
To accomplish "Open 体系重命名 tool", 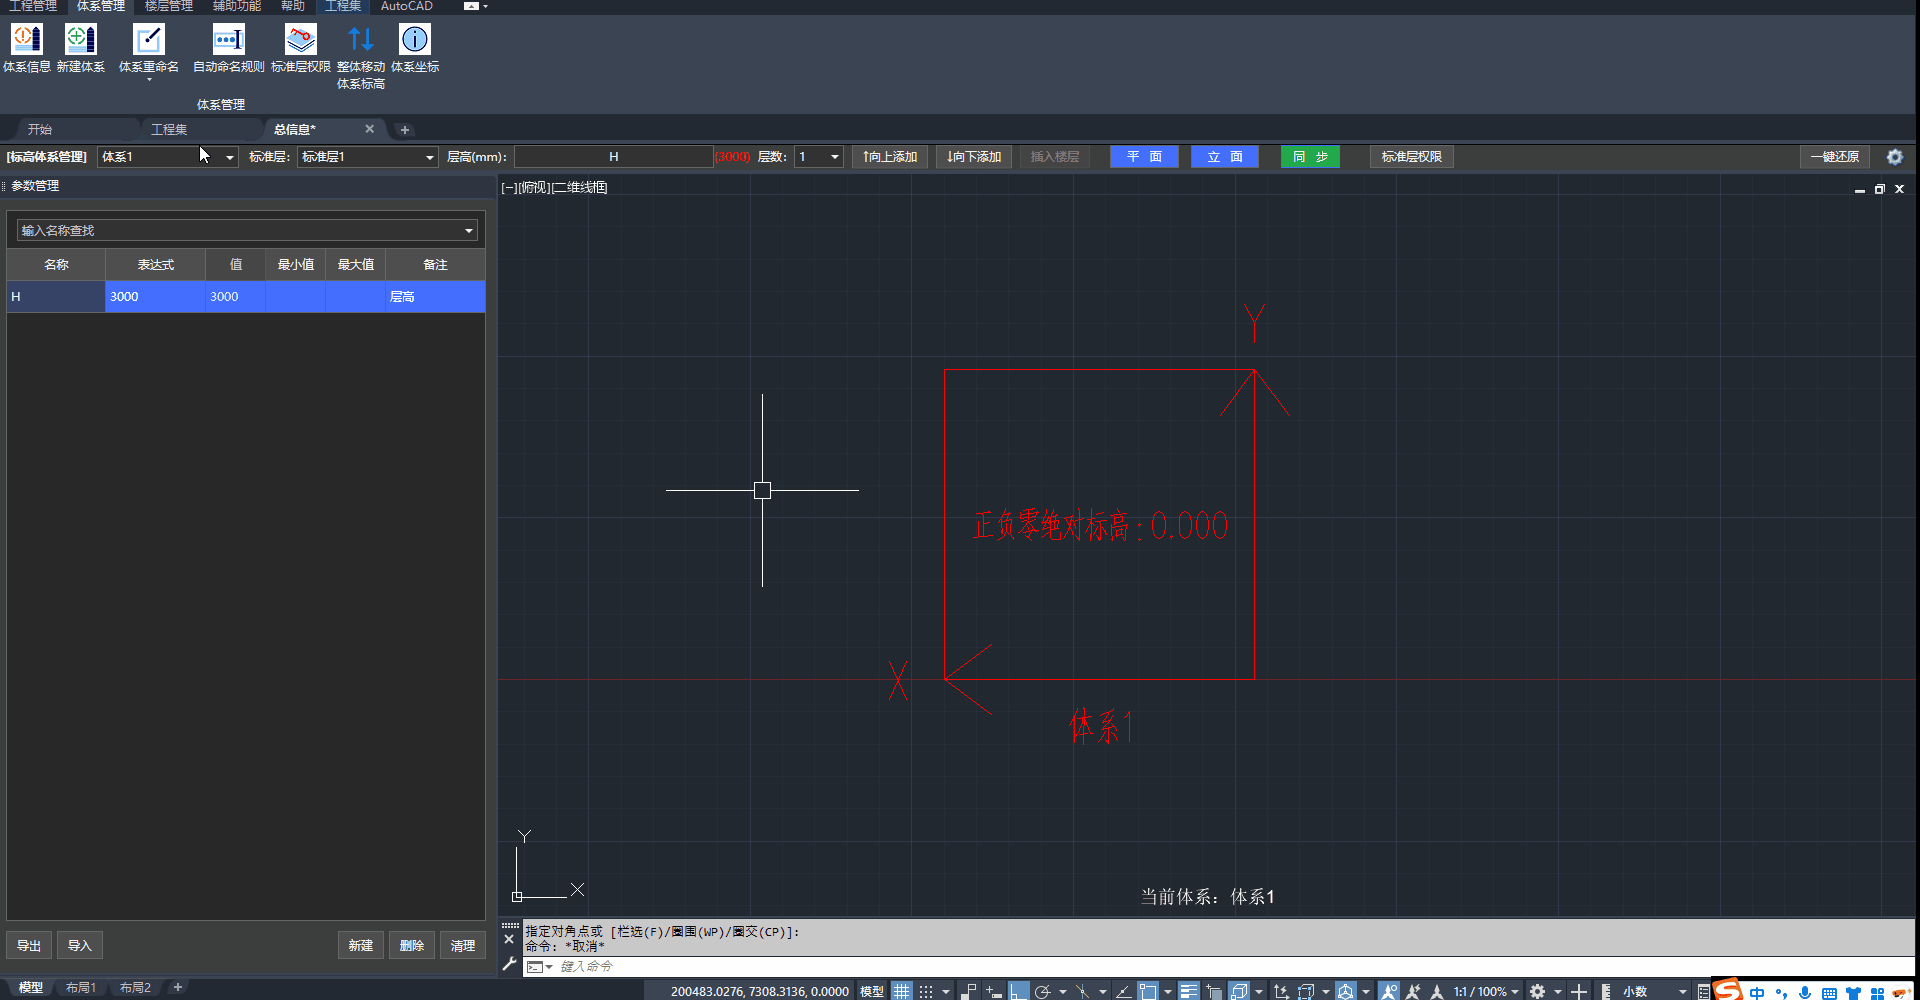I will click(148, 40).
